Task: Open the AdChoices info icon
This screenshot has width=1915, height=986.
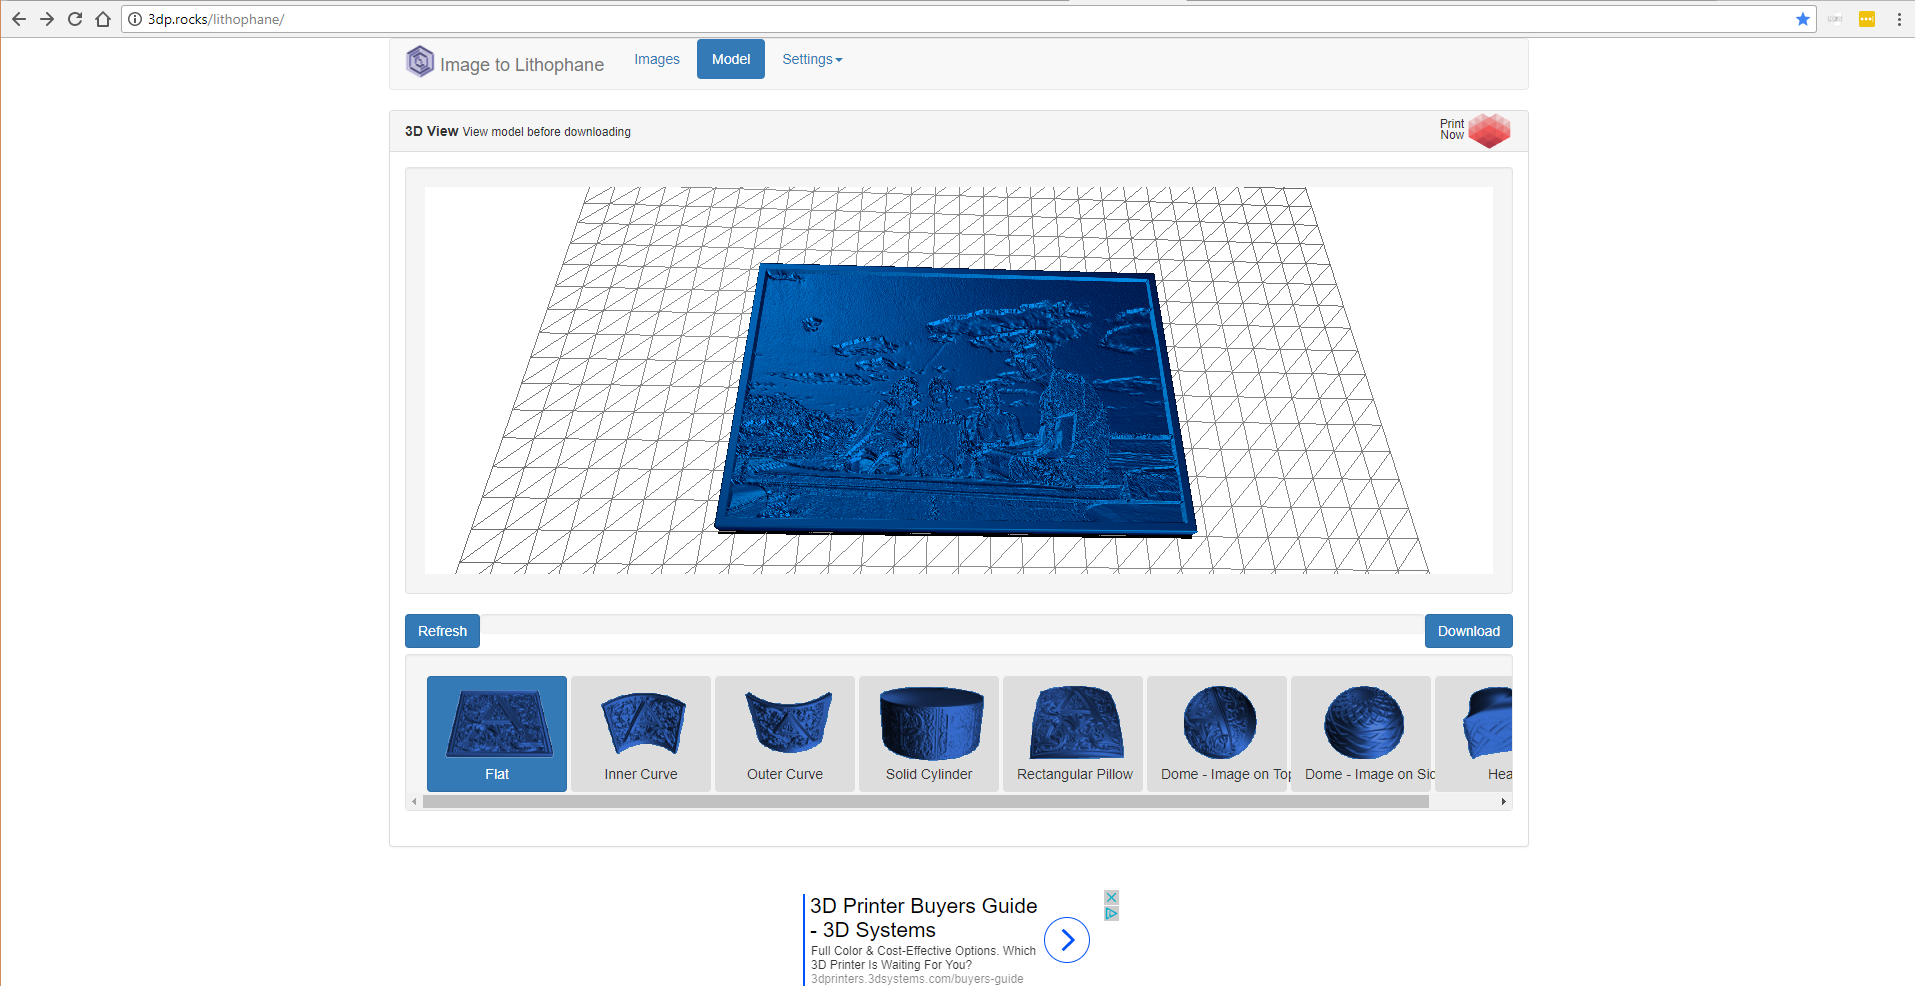Action: (x=1111, y=913)
